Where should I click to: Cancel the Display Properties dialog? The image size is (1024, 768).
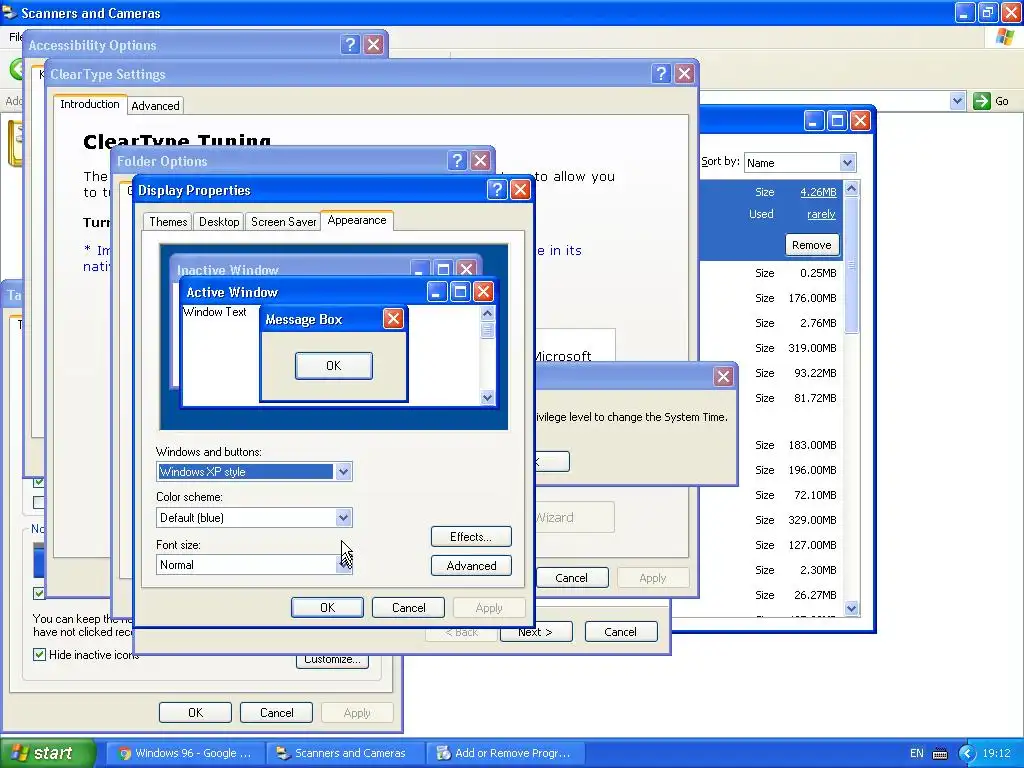coord(408,607)
